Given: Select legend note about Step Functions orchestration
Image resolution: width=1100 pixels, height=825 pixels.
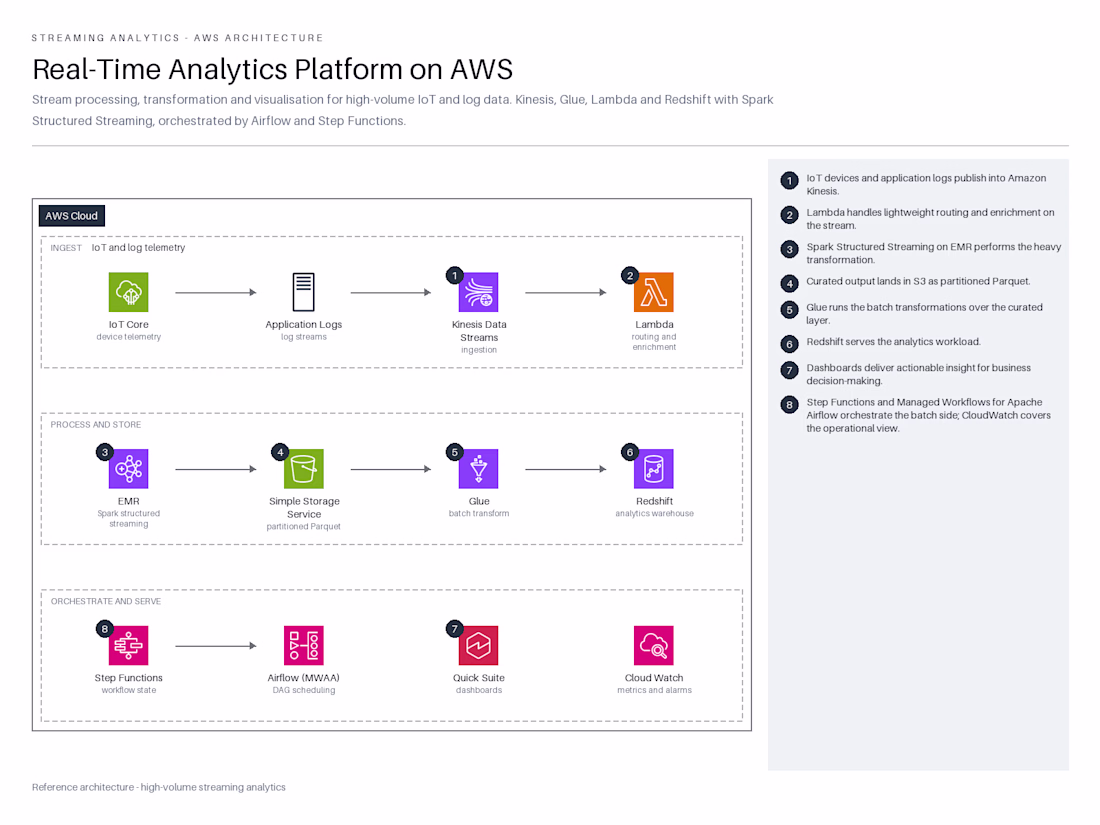Looking at the screenshot, I should point(929,415).
